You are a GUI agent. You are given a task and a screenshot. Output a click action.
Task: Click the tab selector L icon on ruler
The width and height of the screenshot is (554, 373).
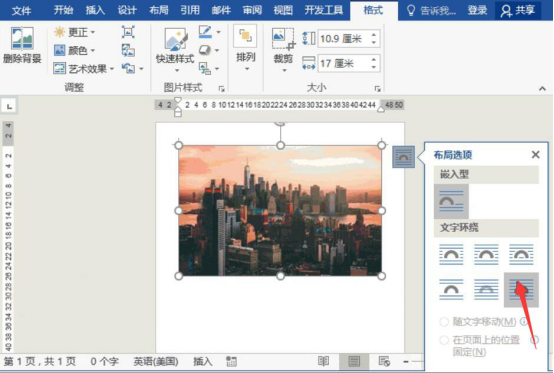[9, 106]
